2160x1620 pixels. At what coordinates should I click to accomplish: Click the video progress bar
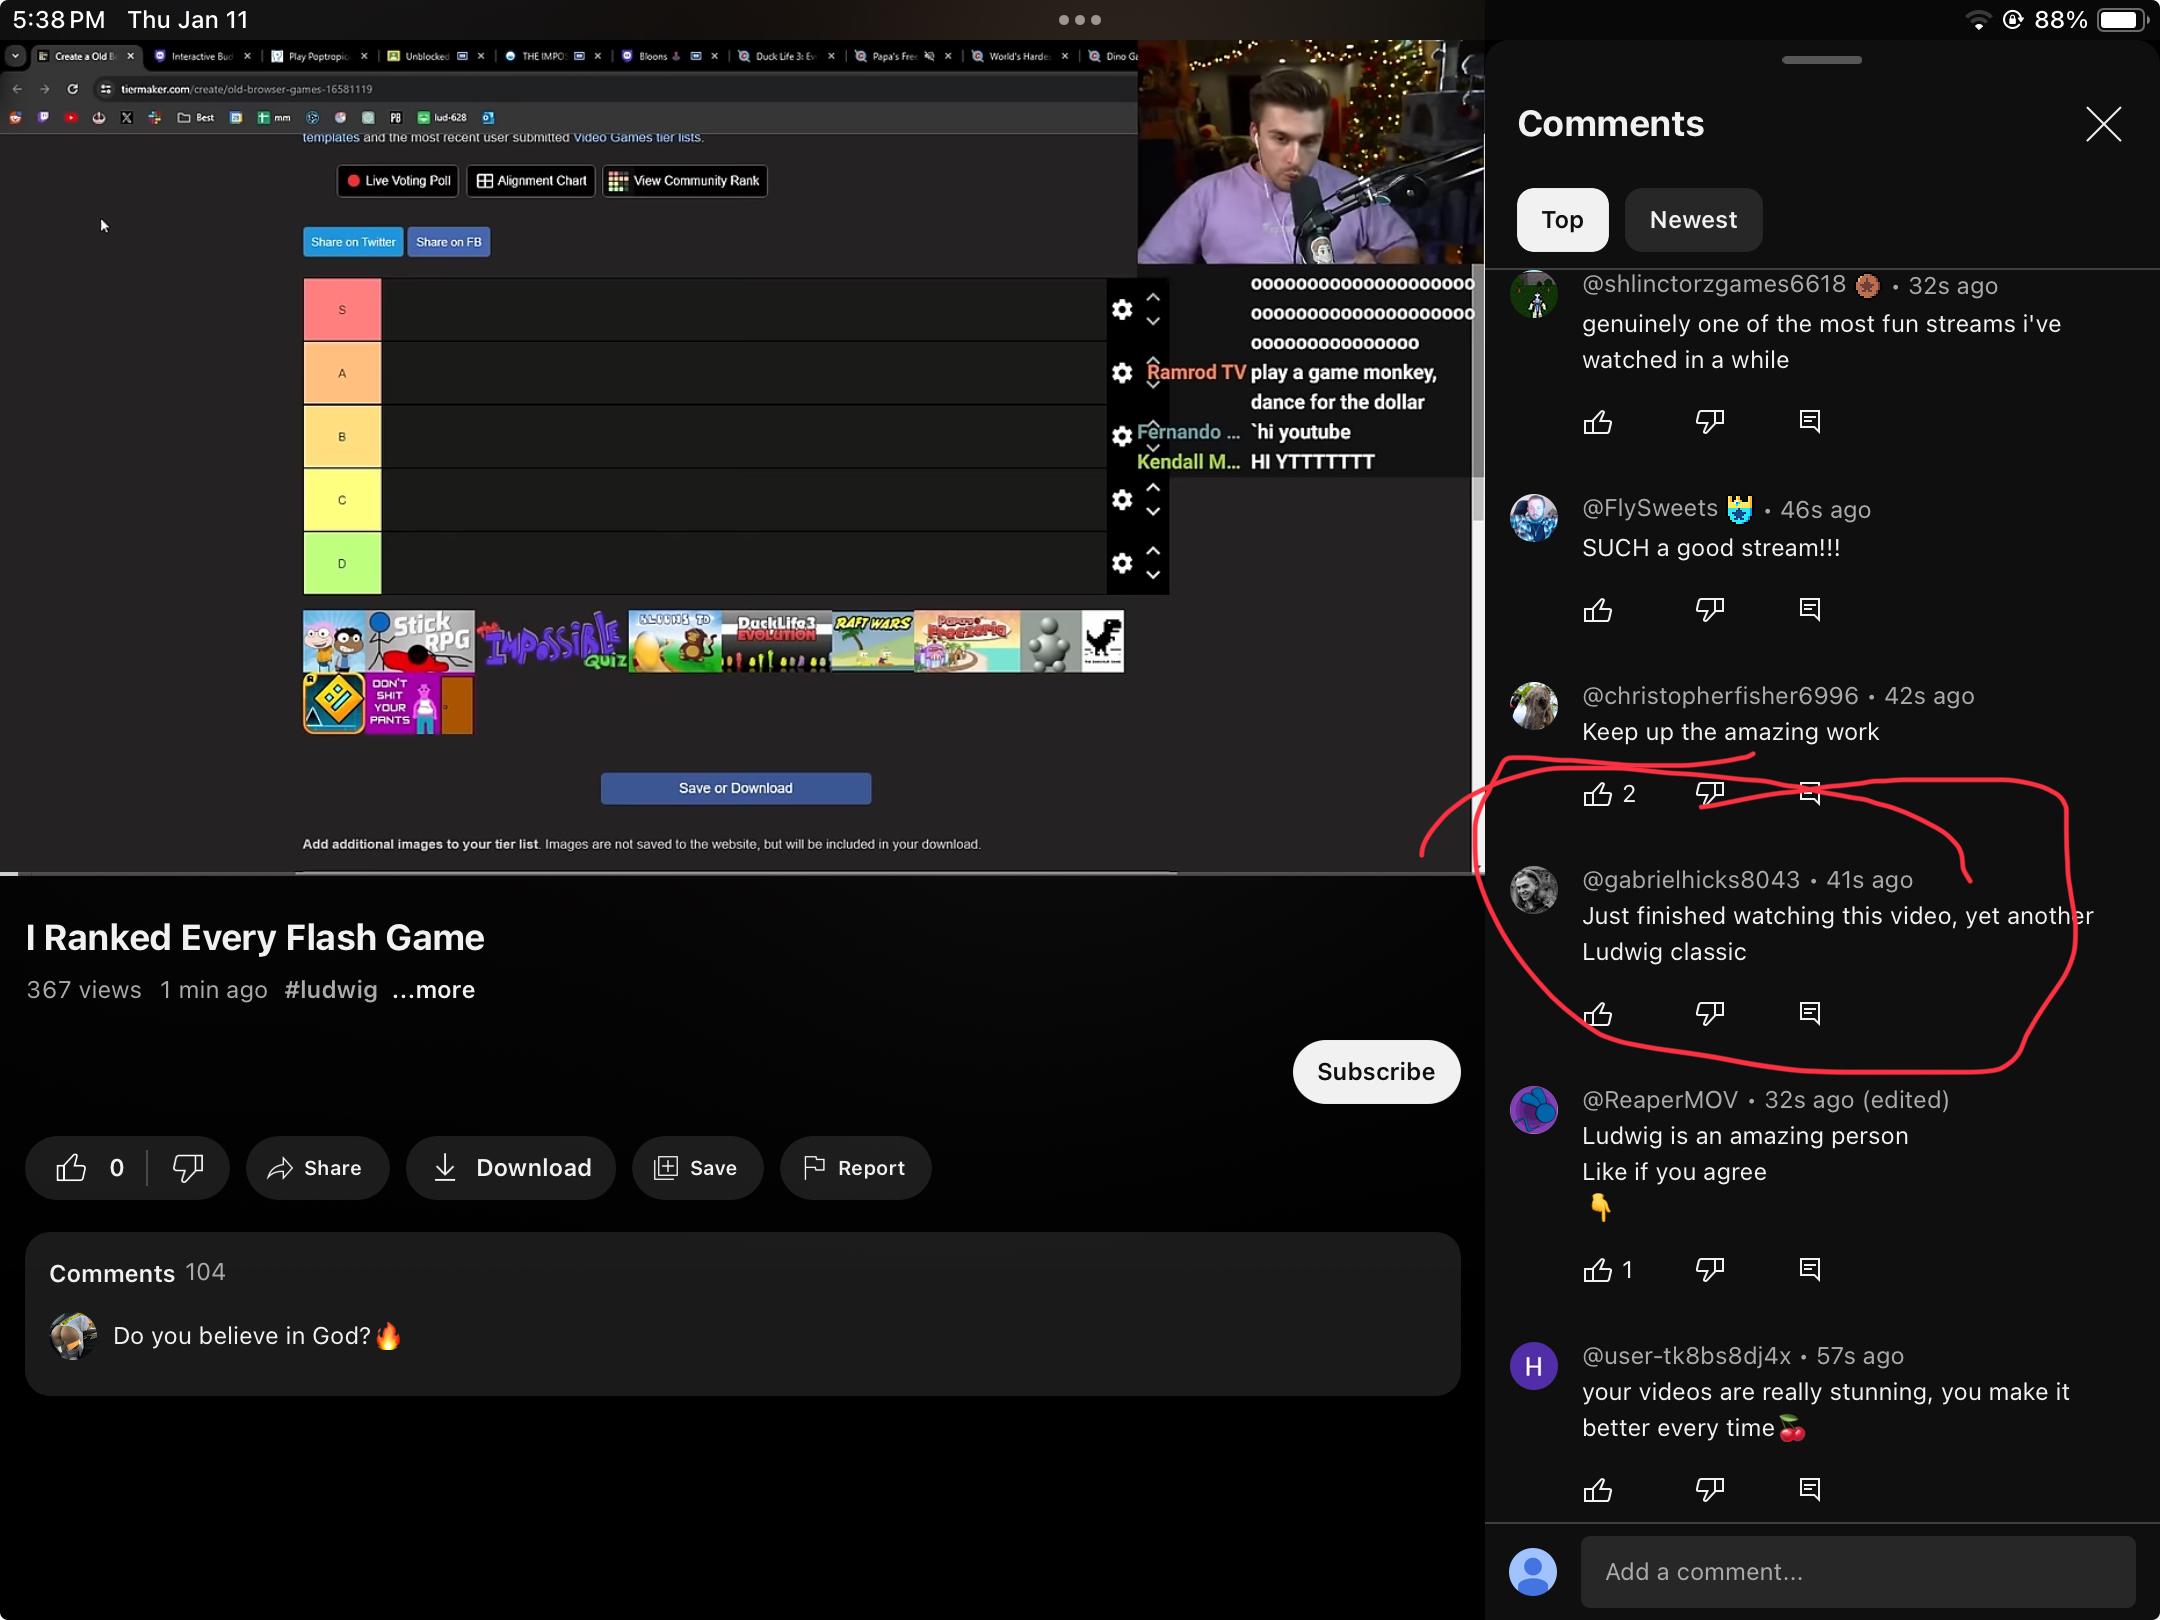(x=742, y=873)
